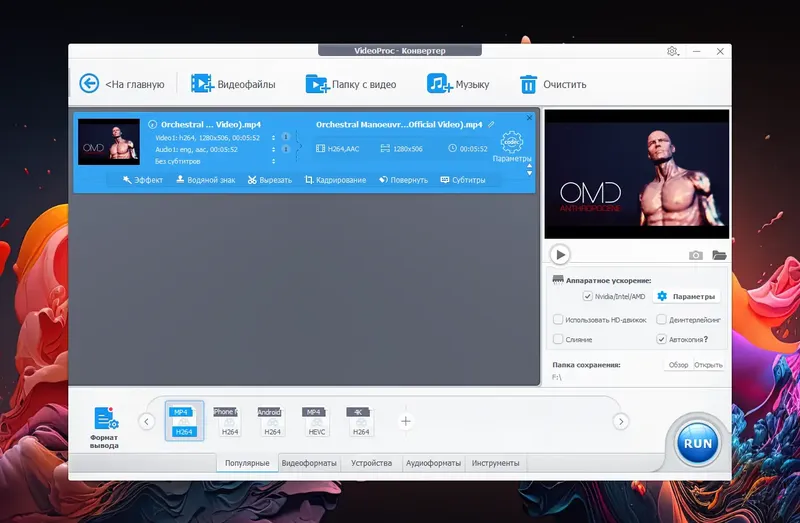Enable Деинтерлейсинг checkbox

tap(661, 319)
